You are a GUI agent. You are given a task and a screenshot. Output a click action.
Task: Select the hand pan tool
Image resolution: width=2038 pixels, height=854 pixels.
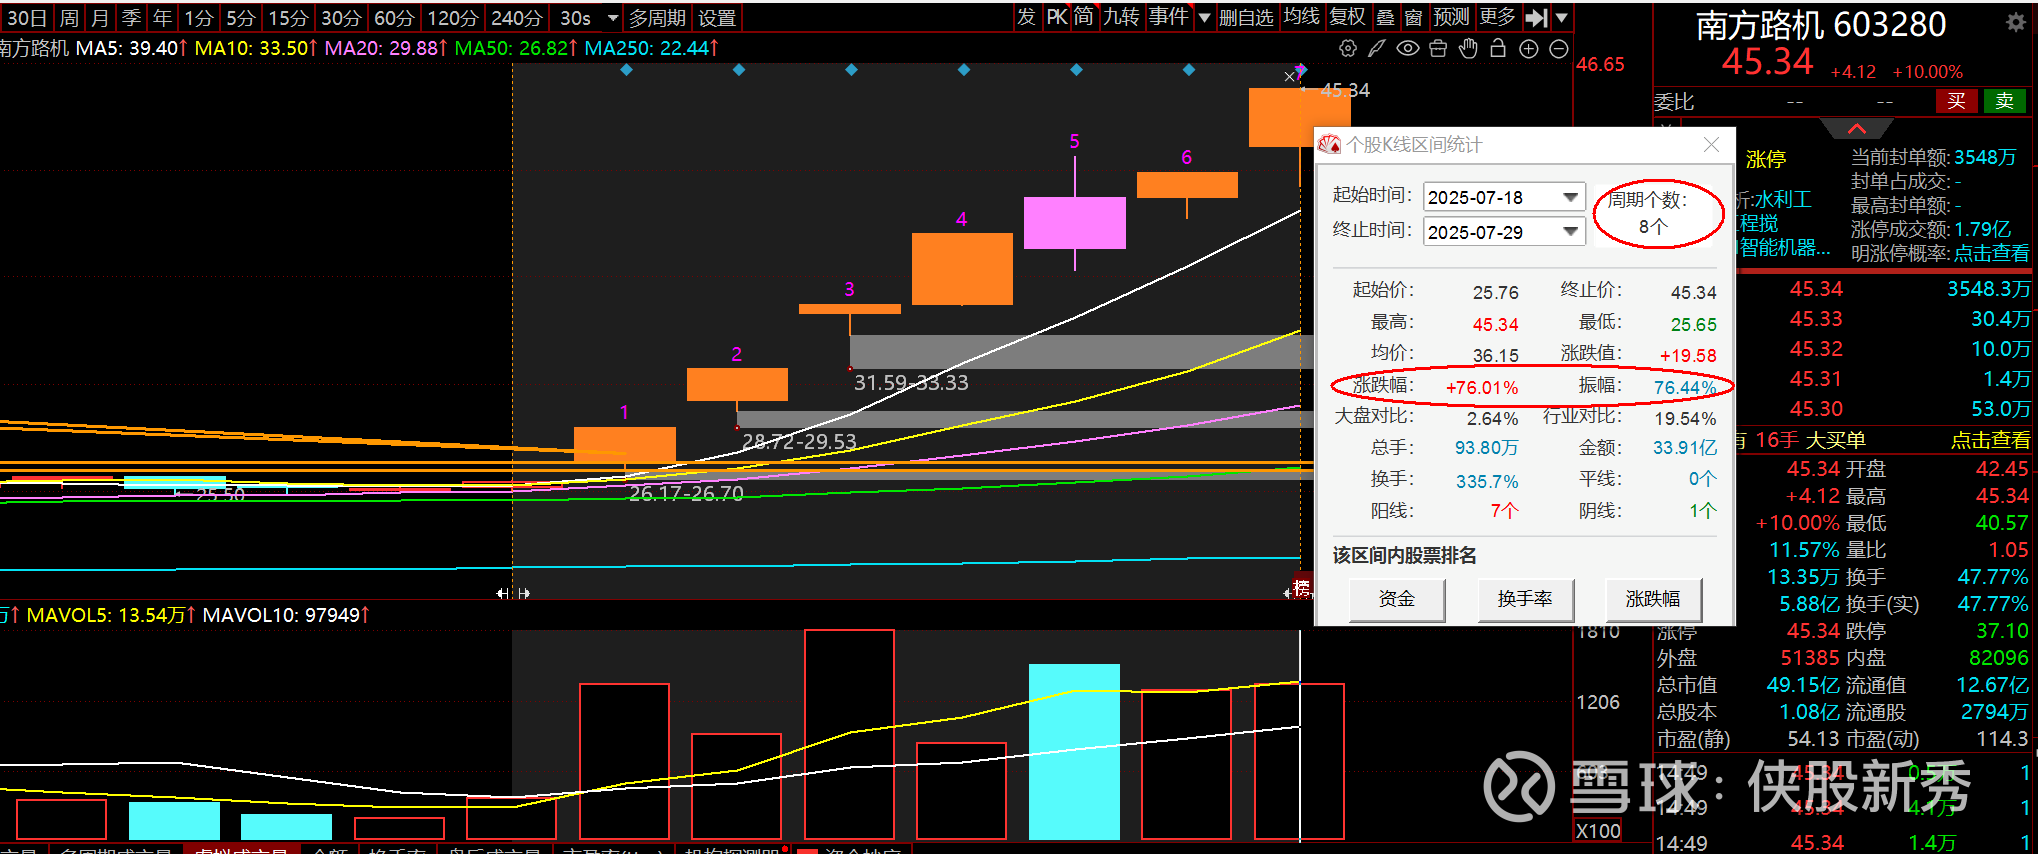coord(1468,48)
